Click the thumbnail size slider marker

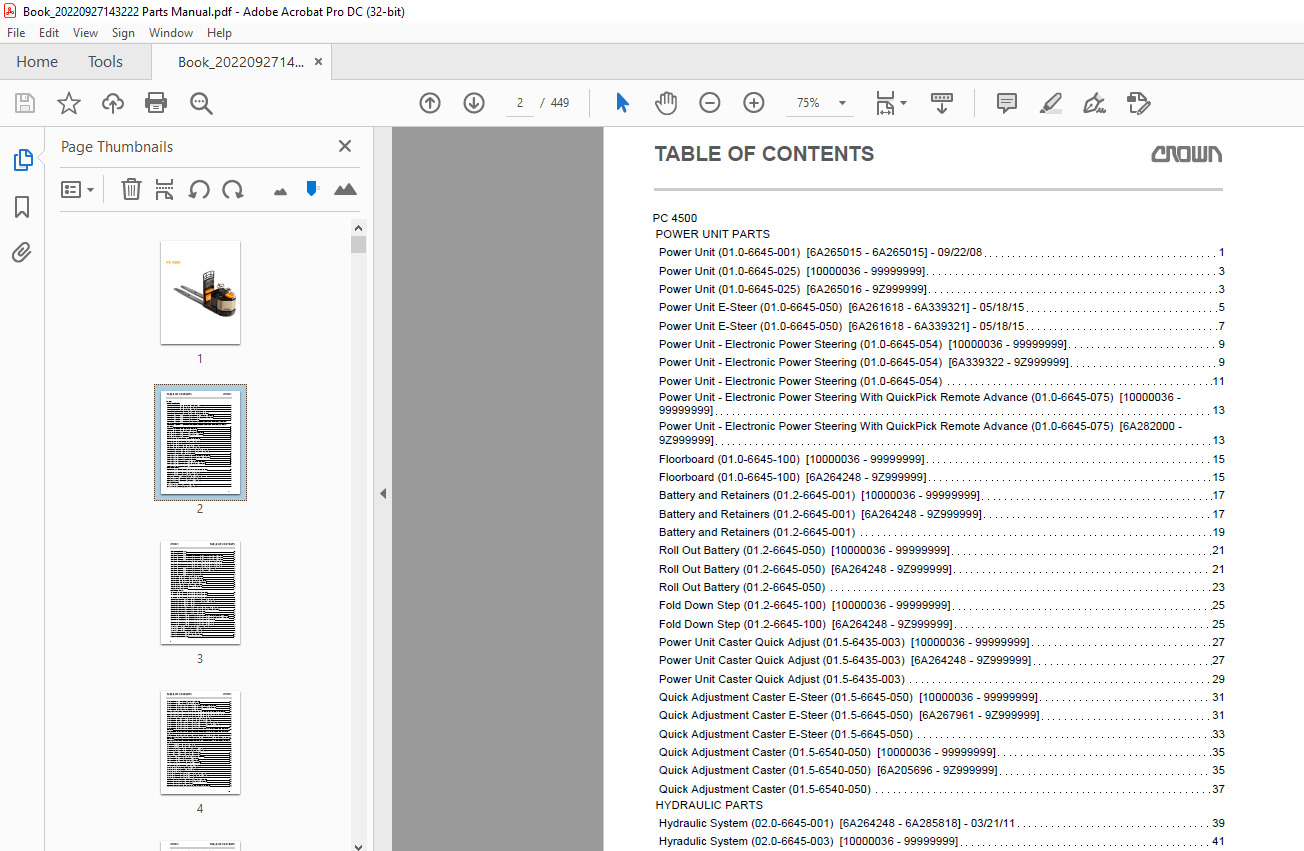[x=312, y=188]
